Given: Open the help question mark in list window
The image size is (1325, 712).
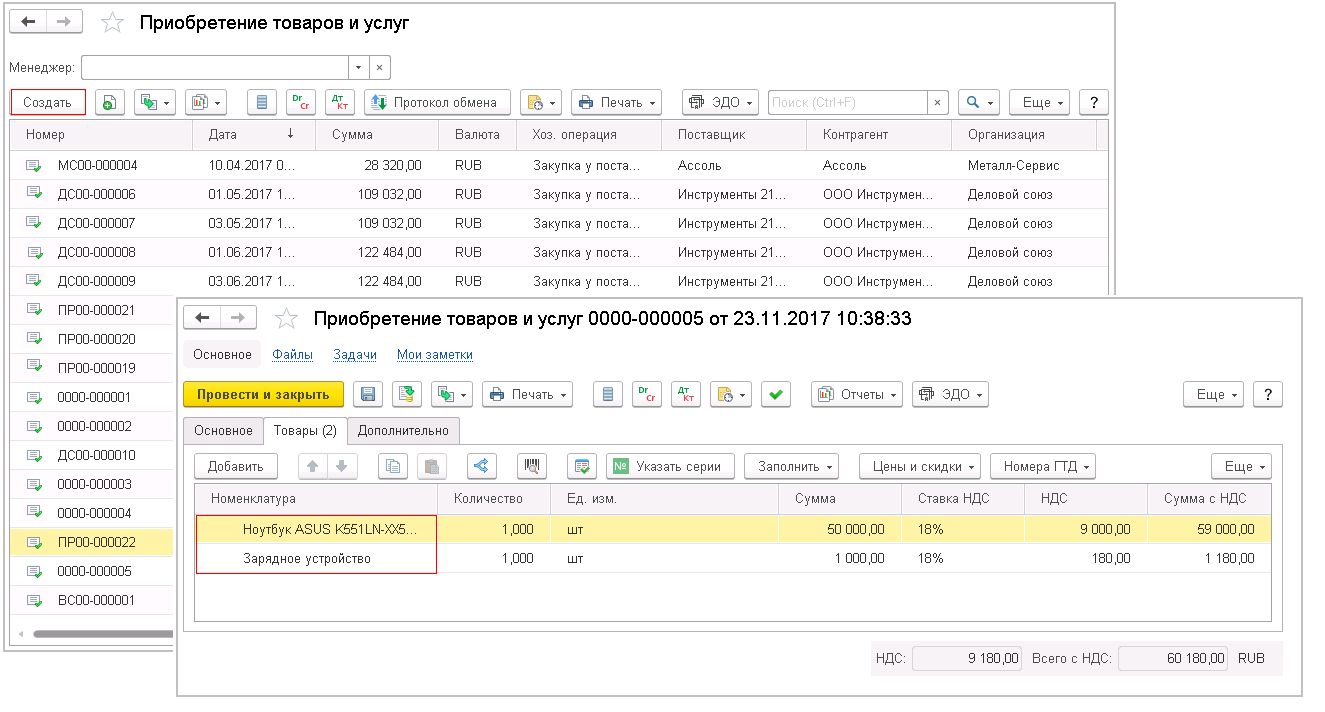Looking at the screenshot, I should [x=1095, y=102].
